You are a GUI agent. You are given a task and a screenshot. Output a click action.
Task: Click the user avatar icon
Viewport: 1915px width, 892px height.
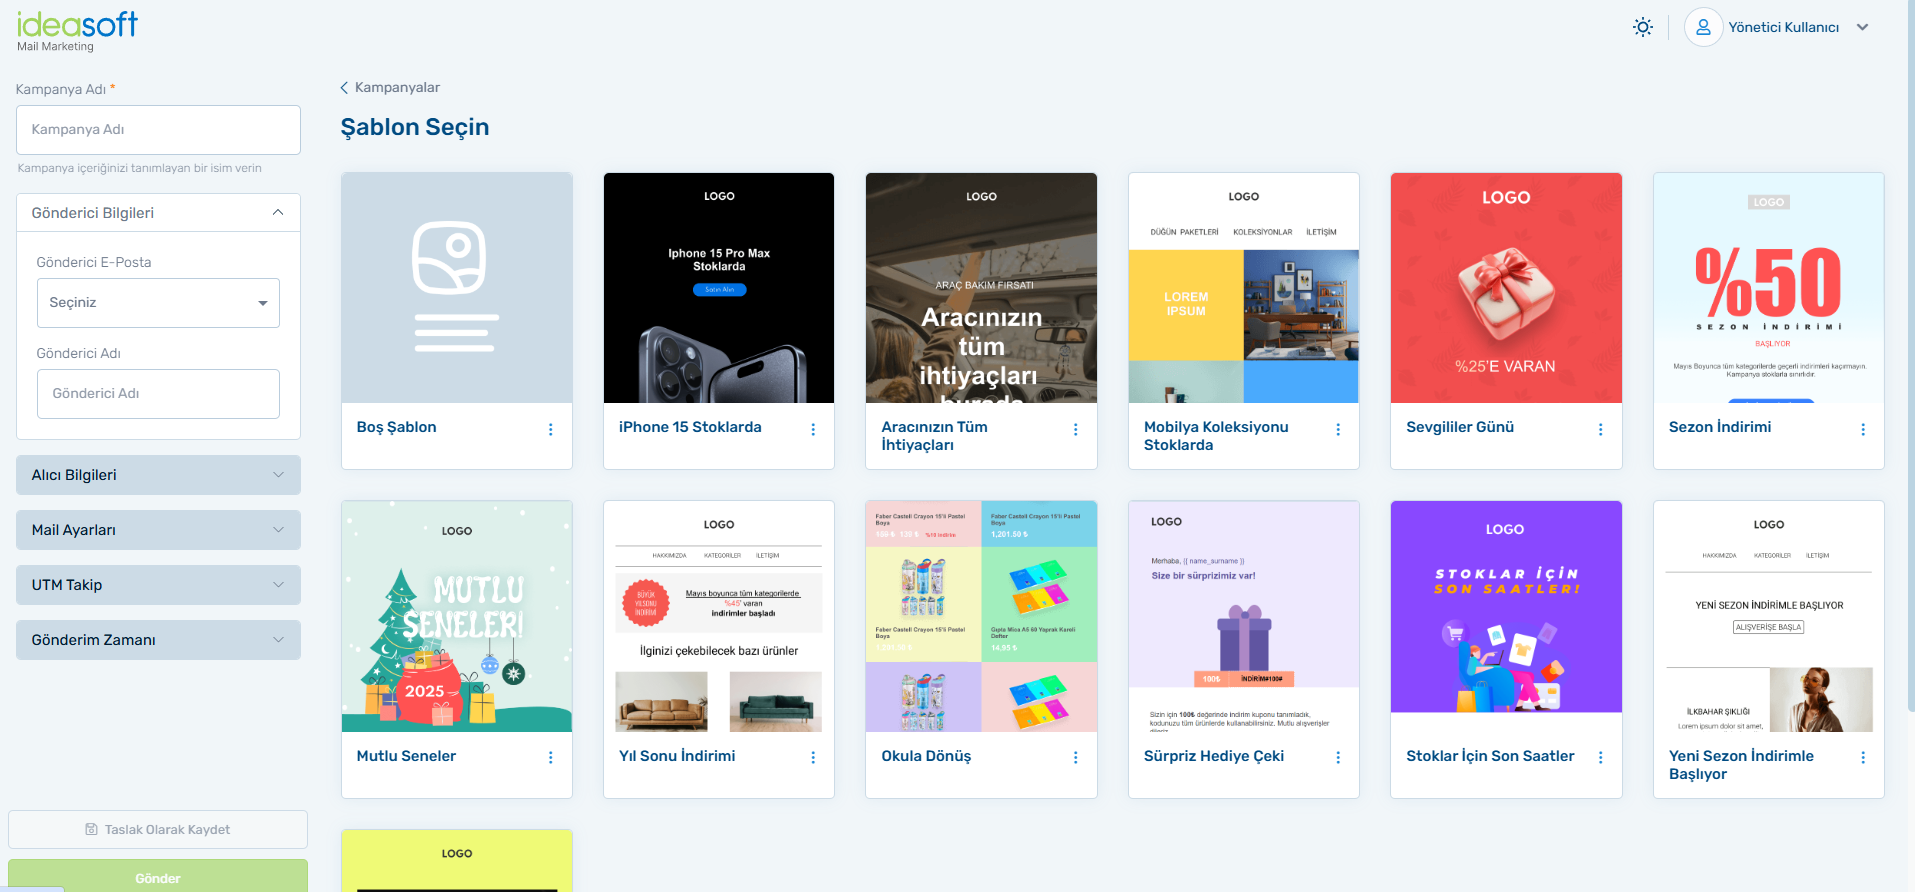[1703, 27]
